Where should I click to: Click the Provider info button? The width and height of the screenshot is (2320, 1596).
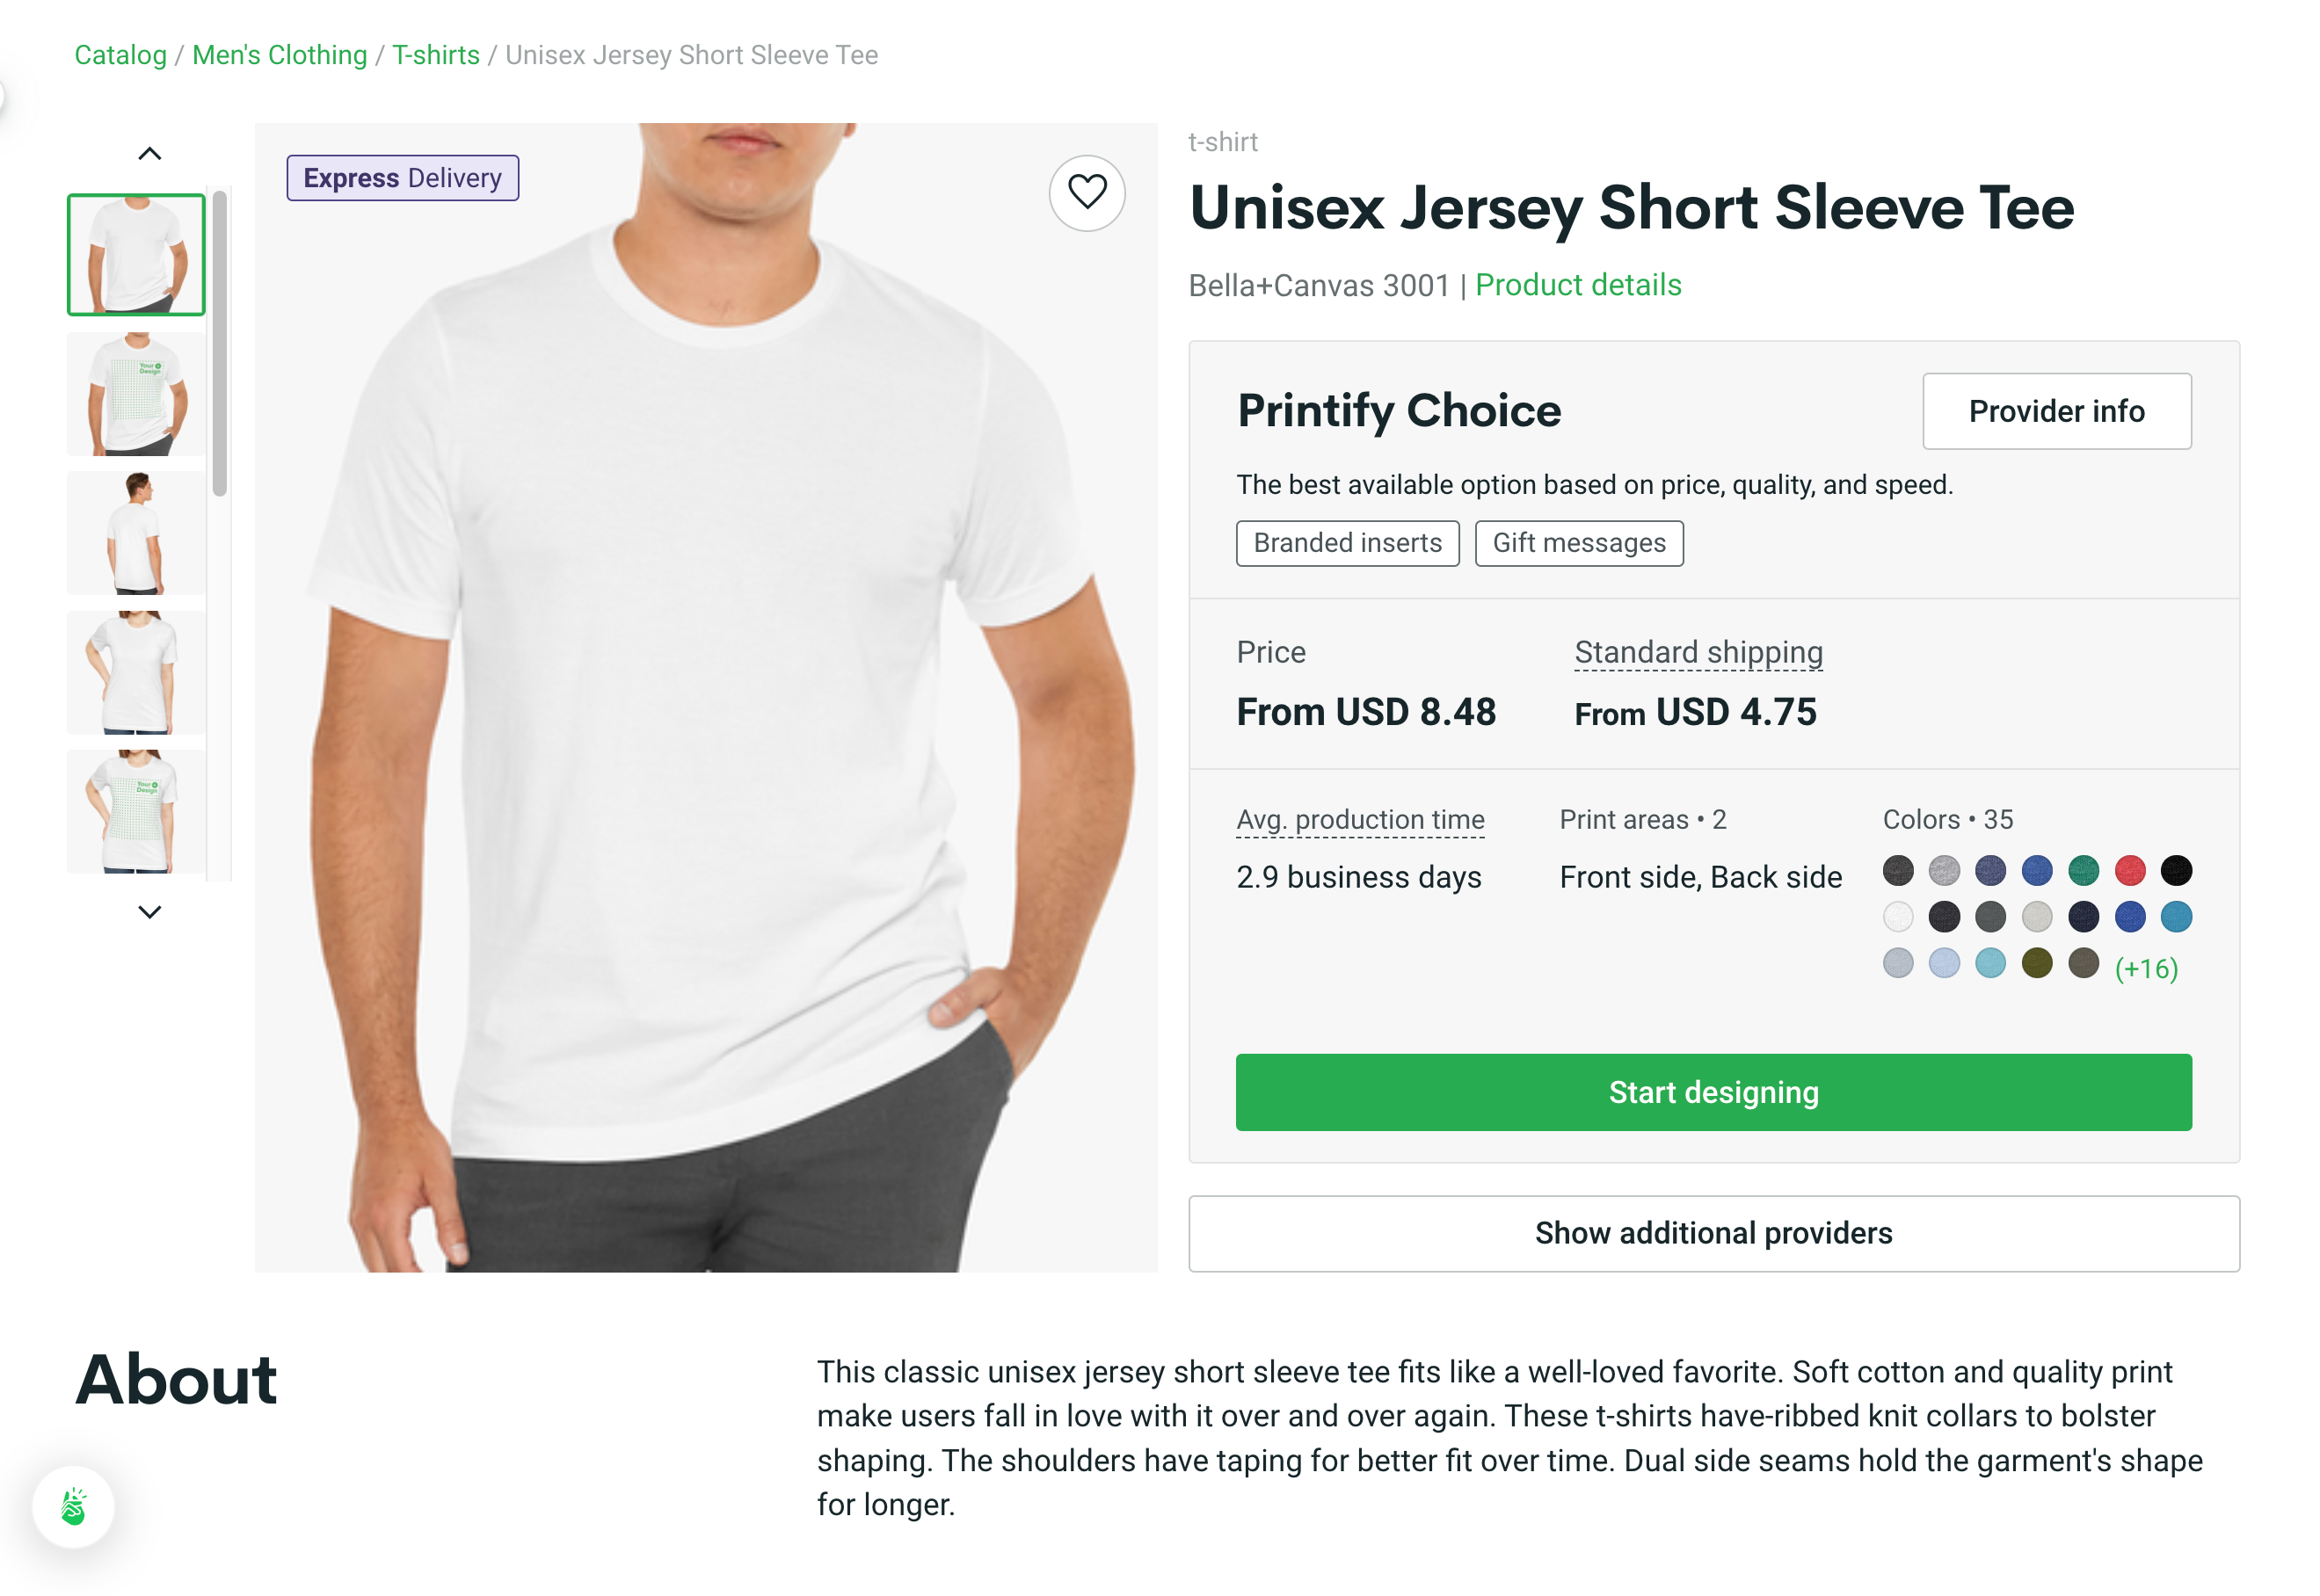coord(2055,411)
